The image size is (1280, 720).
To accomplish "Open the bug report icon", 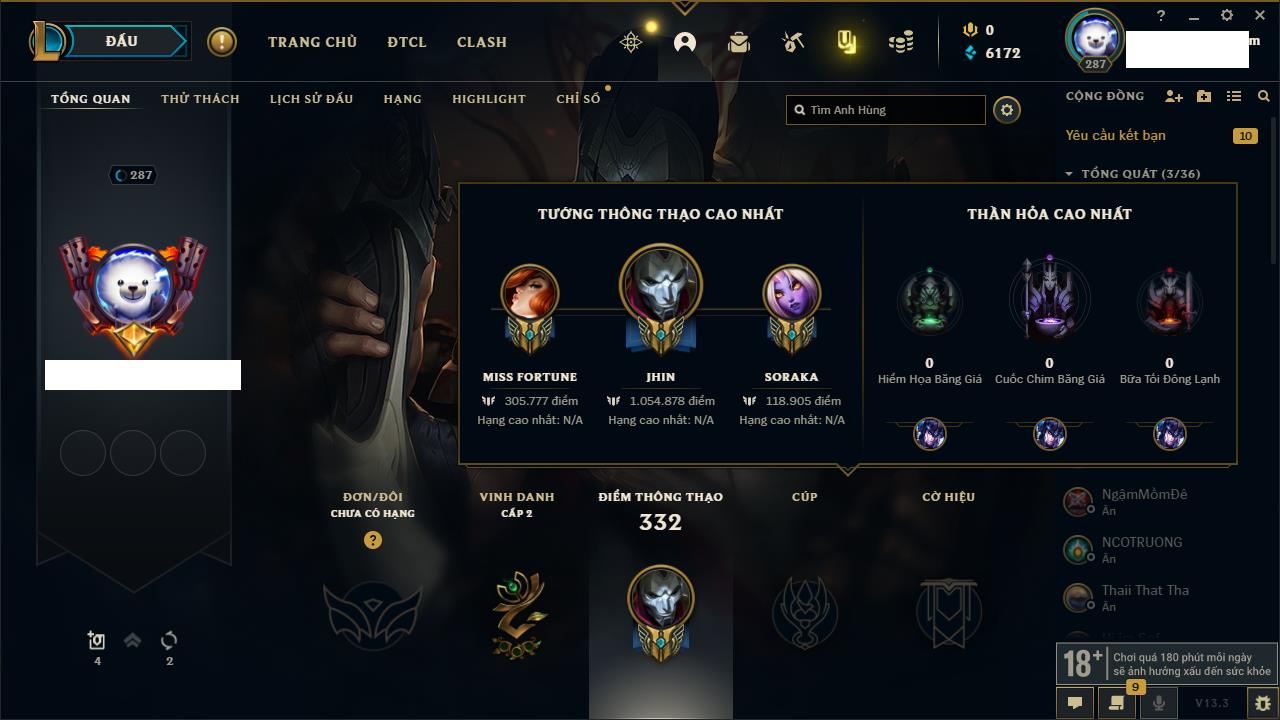I will click(x=1262, y=703).
